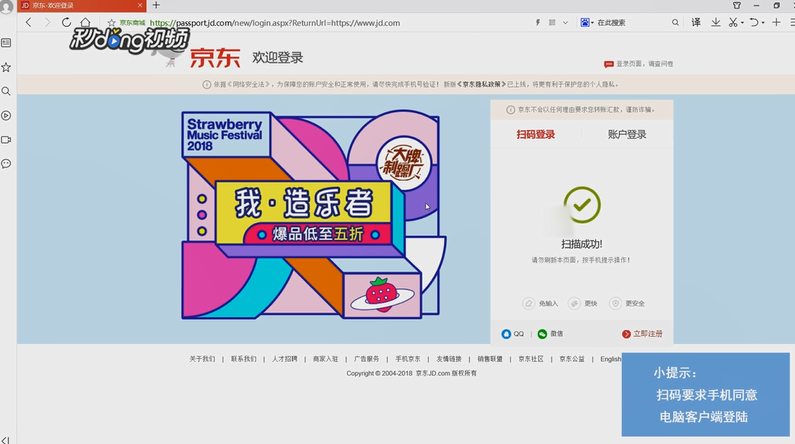Click the skin shirt icon in the title bar
Viewport: 795px width, 444px height.
[737, 6]
